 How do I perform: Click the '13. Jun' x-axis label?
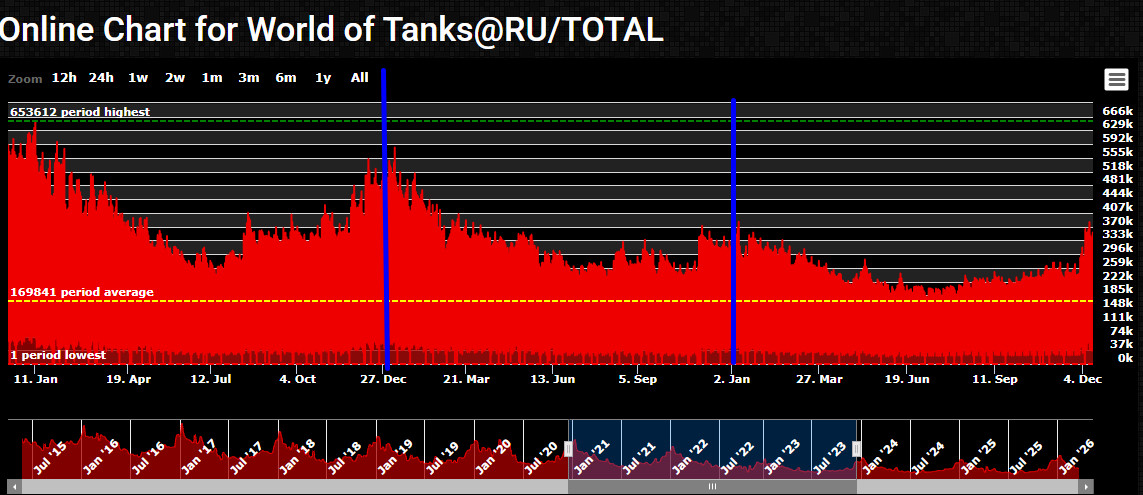pos(553,379)
